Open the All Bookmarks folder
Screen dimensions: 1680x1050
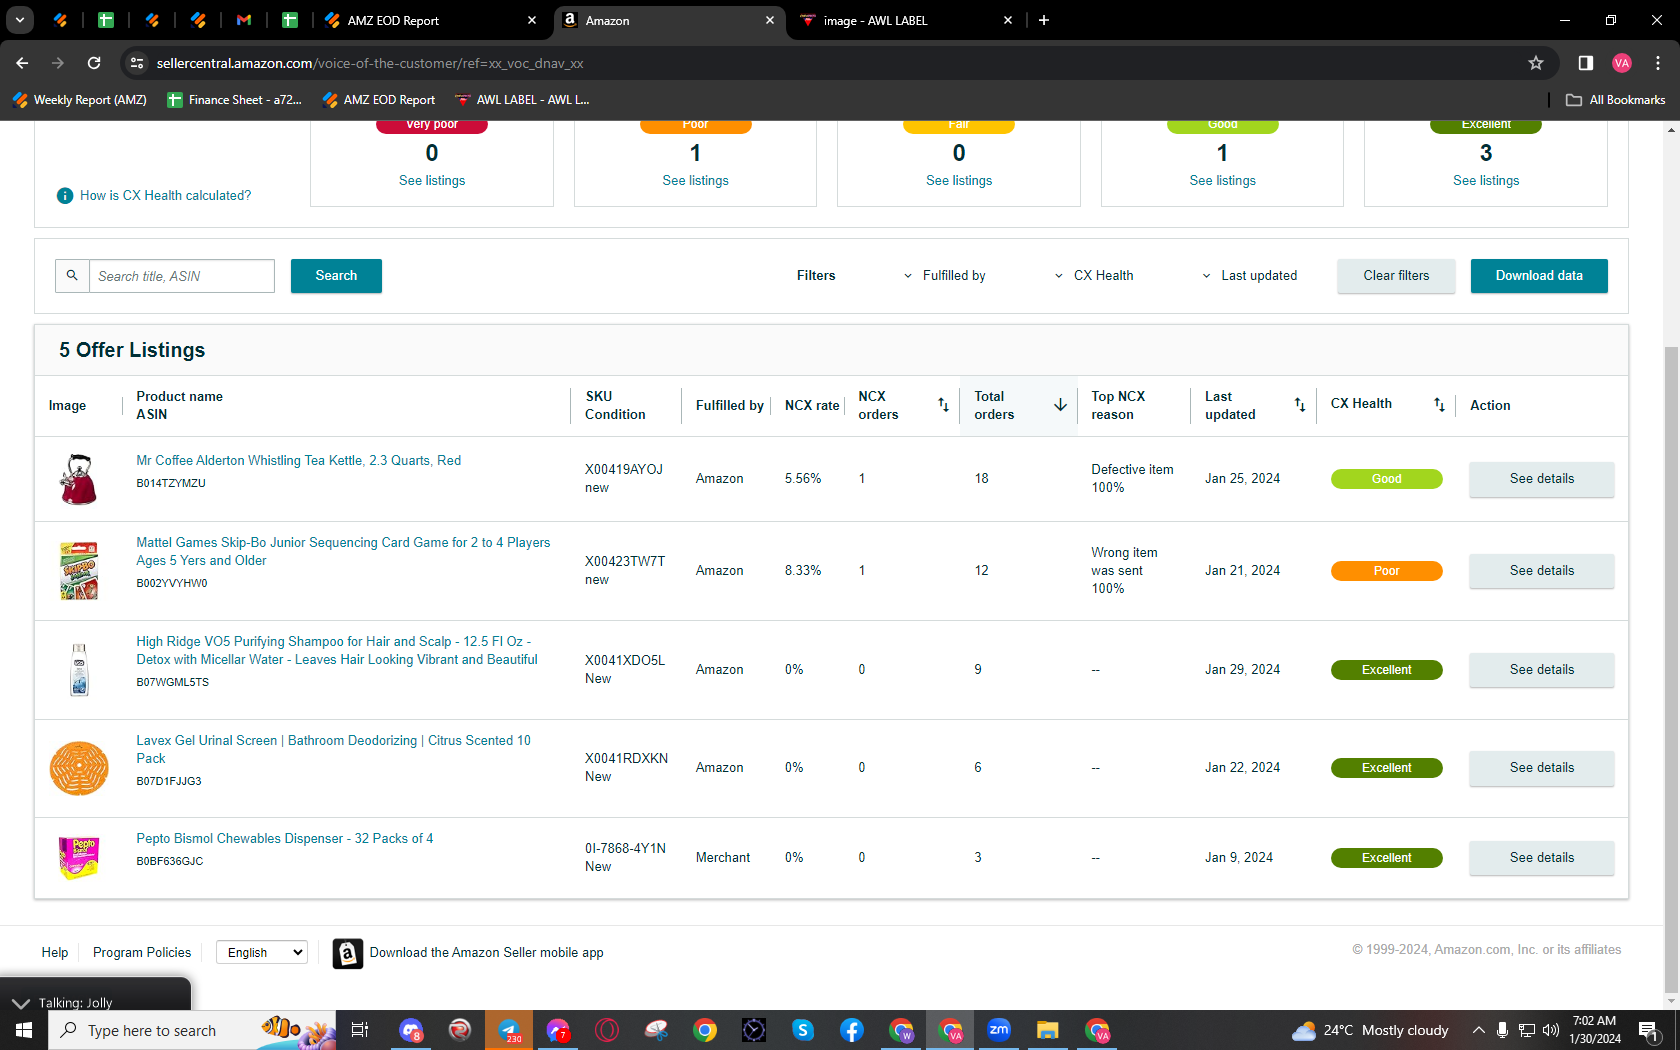pos(1616,100)
